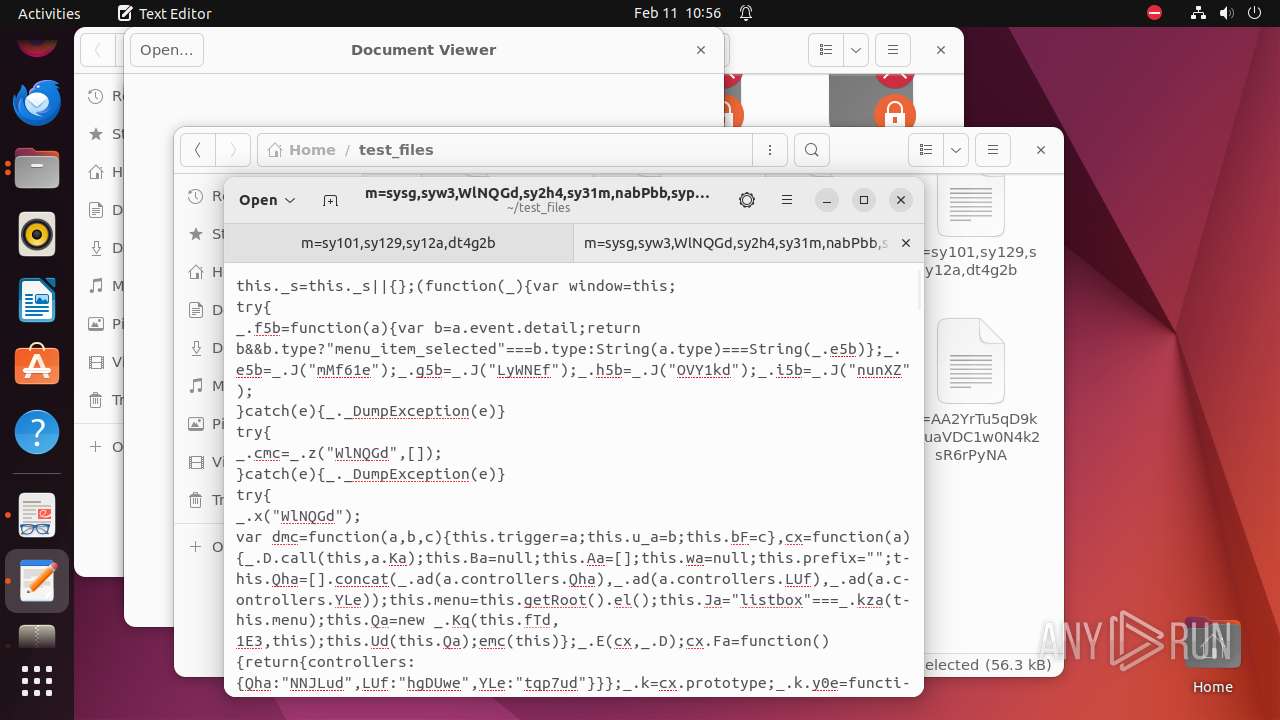This screenshot has height=720, width=1280.
Task: Click the test_files breadcrumb
Action: coord(396,150)
